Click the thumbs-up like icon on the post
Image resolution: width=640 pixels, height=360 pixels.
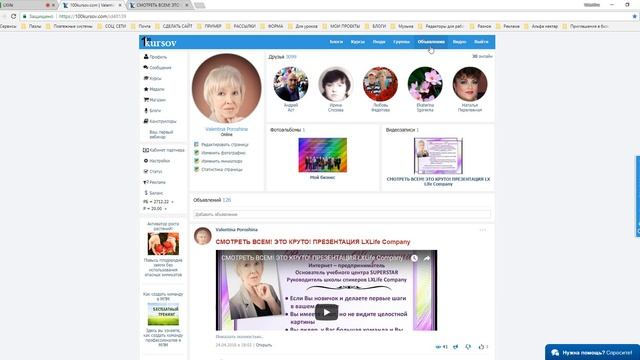coord(481,347)
